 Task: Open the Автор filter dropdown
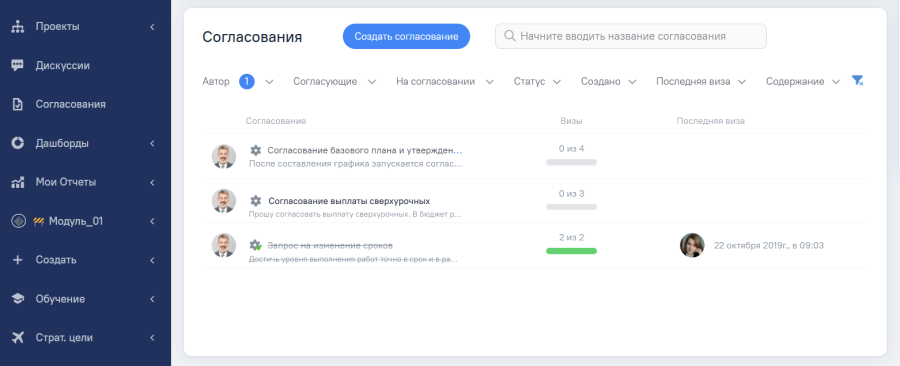[x=269, y=82]
